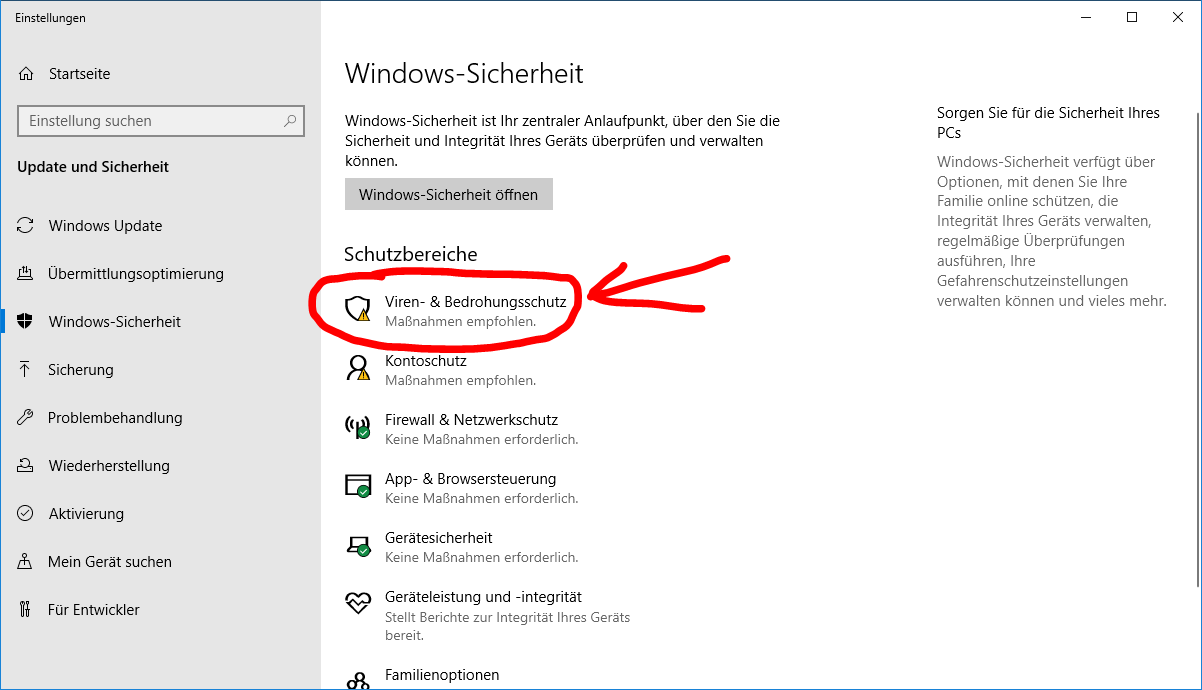
Task: Focus the Einstellung suchen search field
Action: tap(161, 121)
